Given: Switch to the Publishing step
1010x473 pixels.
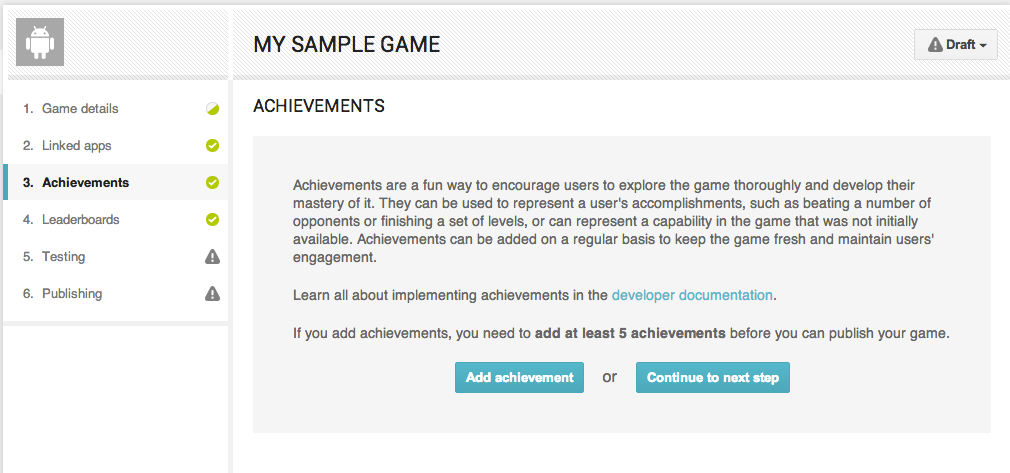Looking at the screenshot, I should tap(71, 294).
